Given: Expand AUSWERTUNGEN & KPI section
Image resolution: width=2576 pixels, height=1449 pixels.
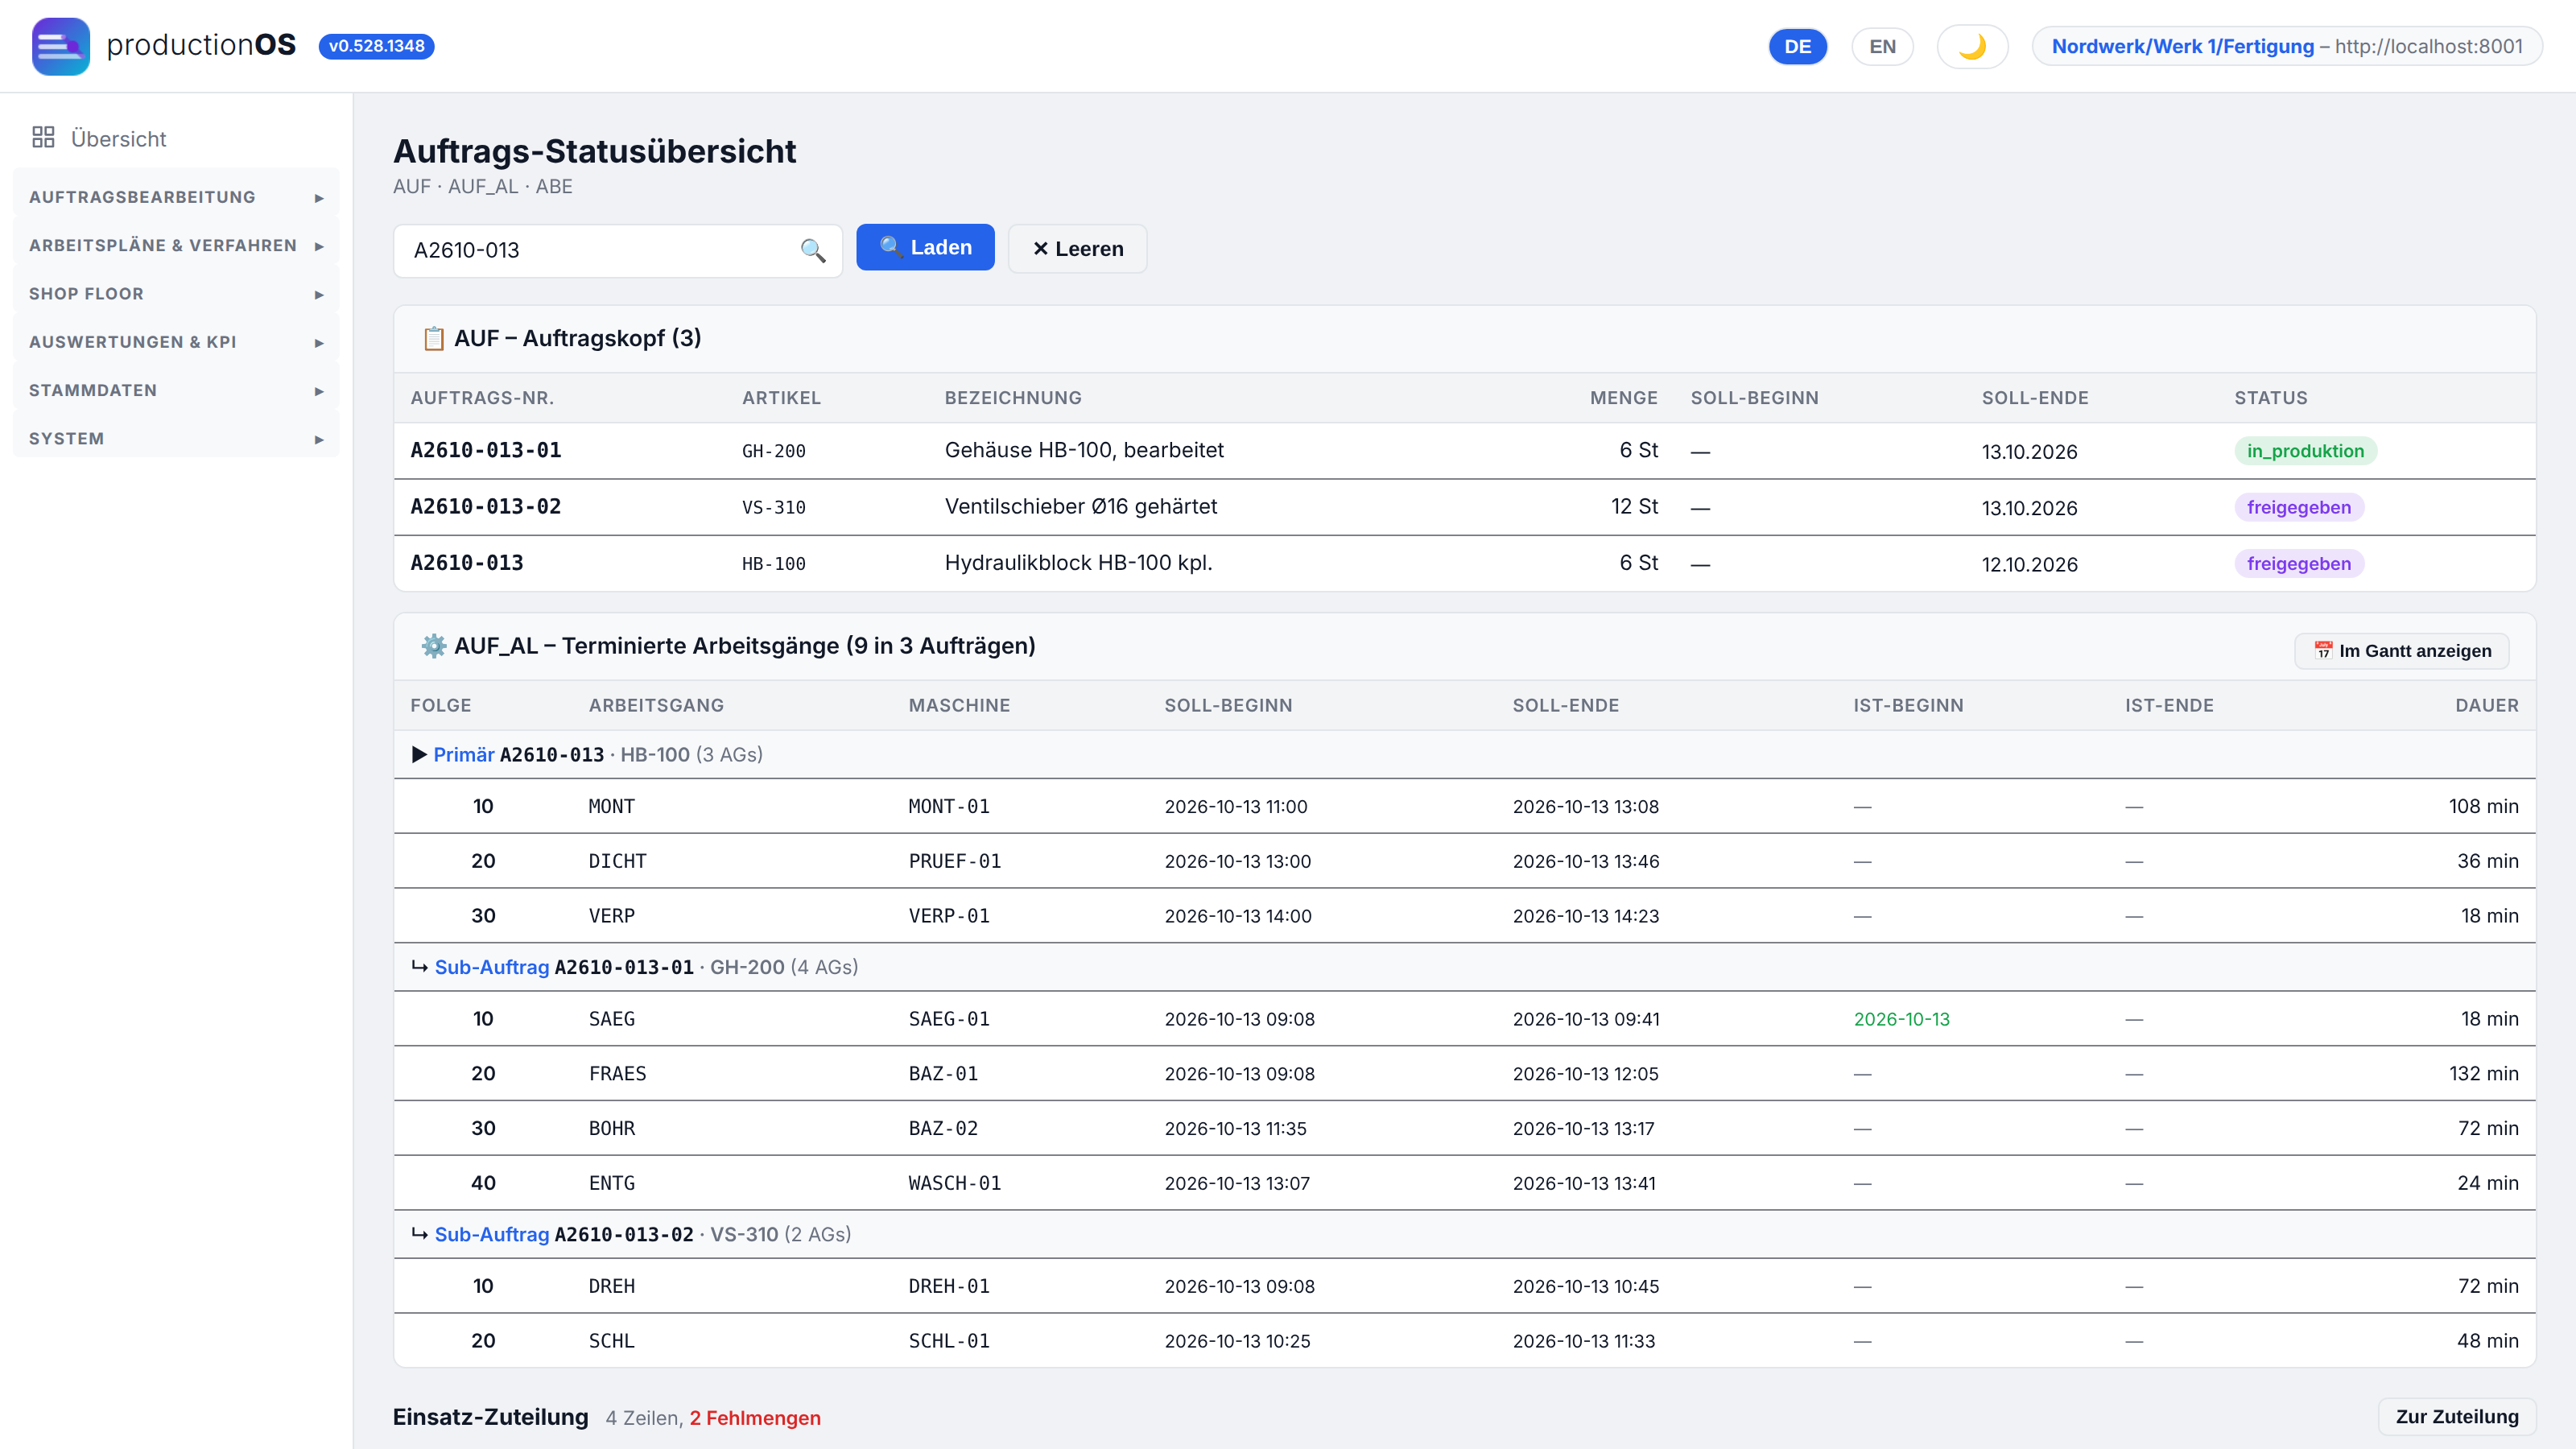Looking at the screenshot, I should click(x=176, y=342).
